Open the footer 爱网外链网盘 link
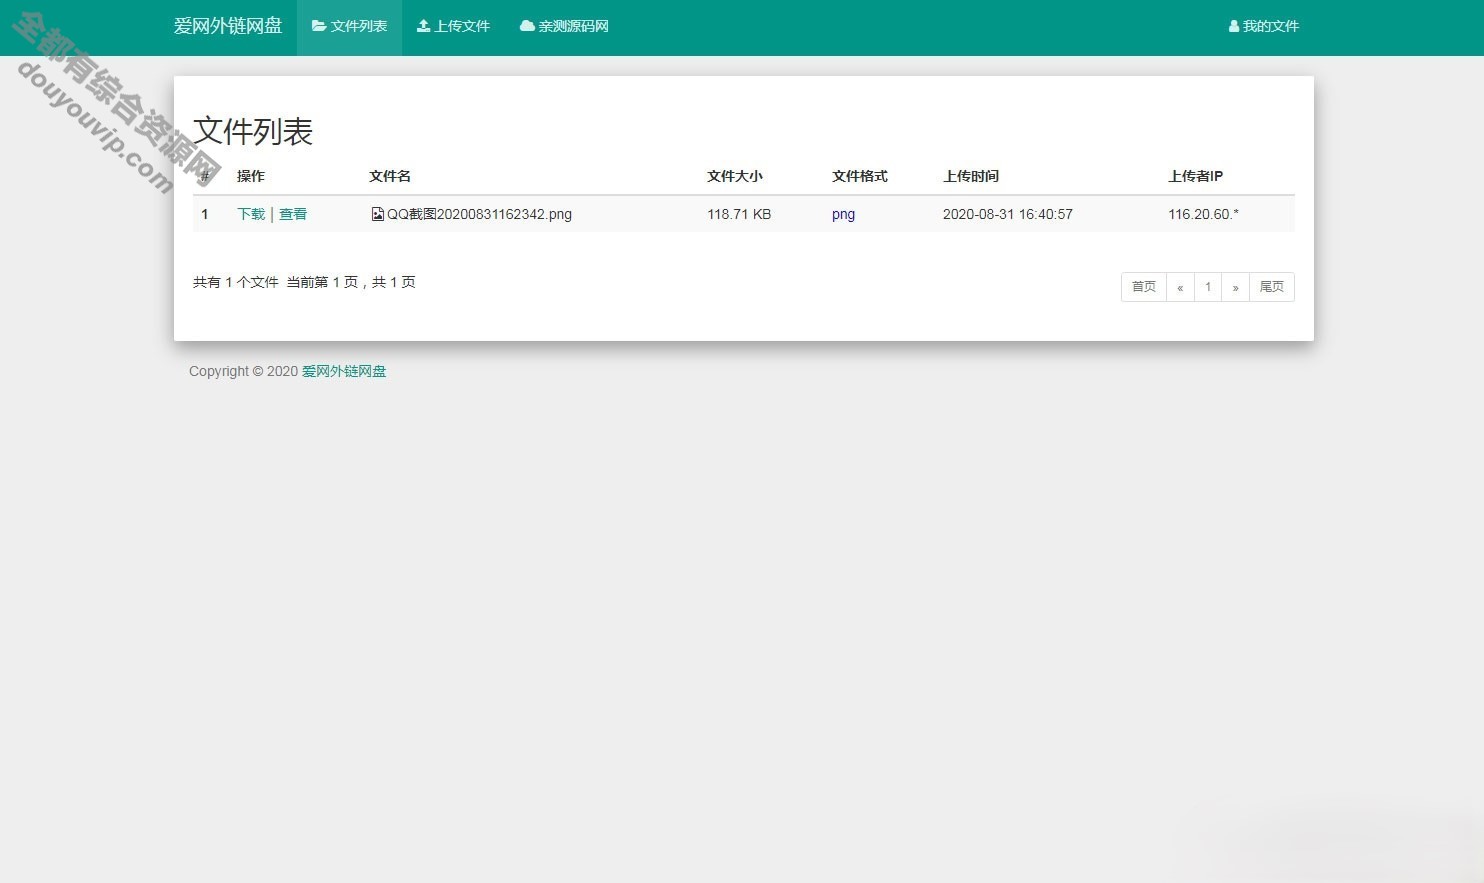The image size is (1484, 883). [344, 371]
